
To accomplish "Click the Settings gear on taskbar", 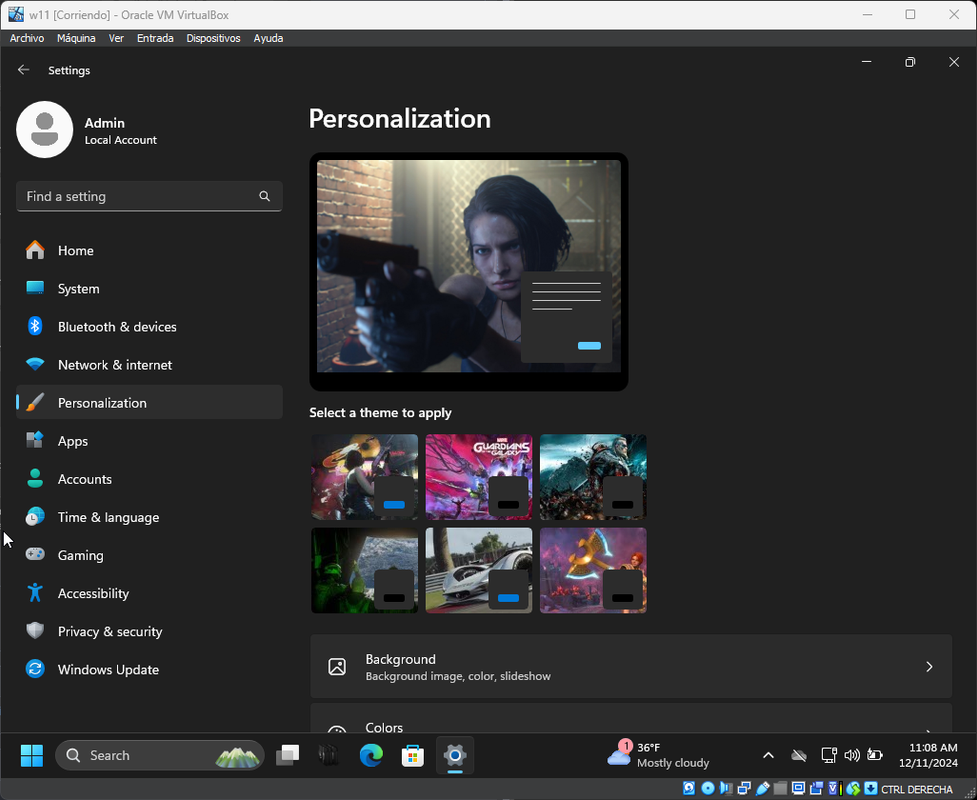I will [455, 755].
